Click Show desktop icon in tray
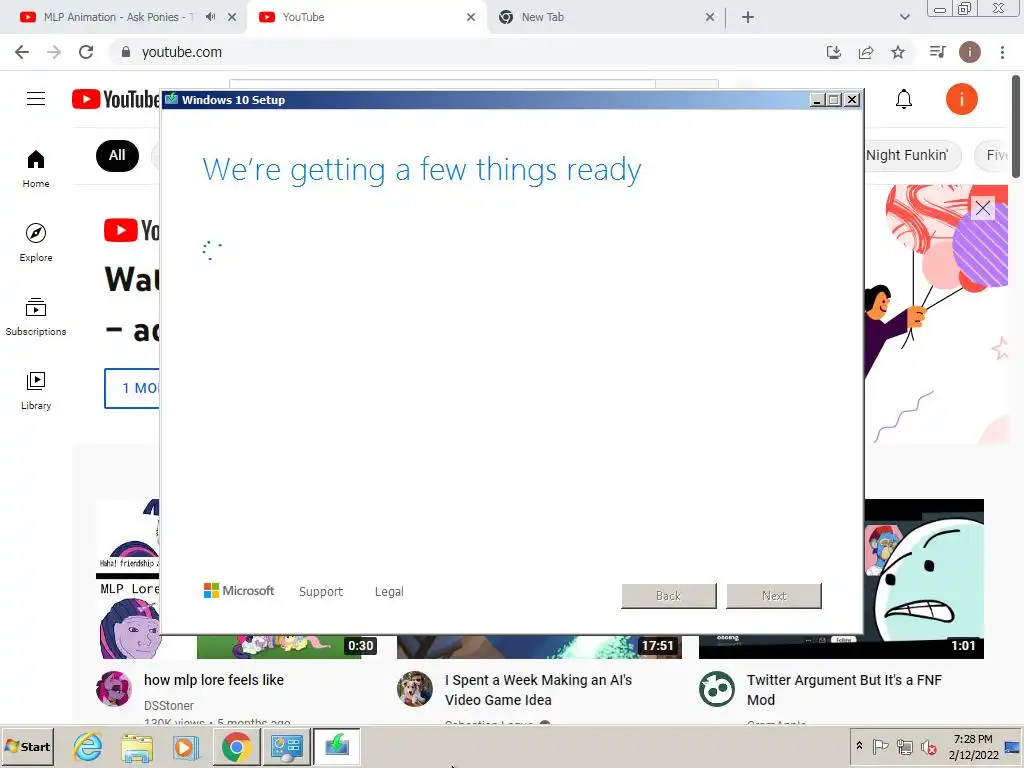 (x=1013, y=747)
